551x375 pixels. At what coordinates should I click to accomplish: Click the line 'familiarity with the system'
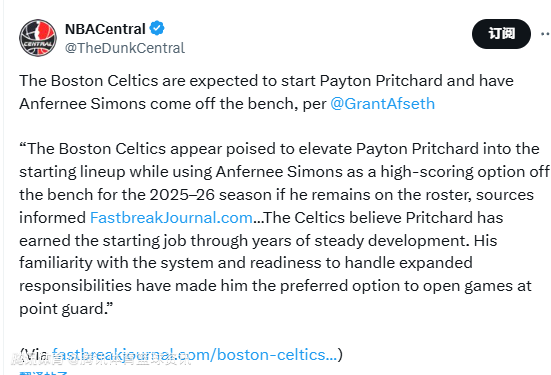(x=246, y=263)
